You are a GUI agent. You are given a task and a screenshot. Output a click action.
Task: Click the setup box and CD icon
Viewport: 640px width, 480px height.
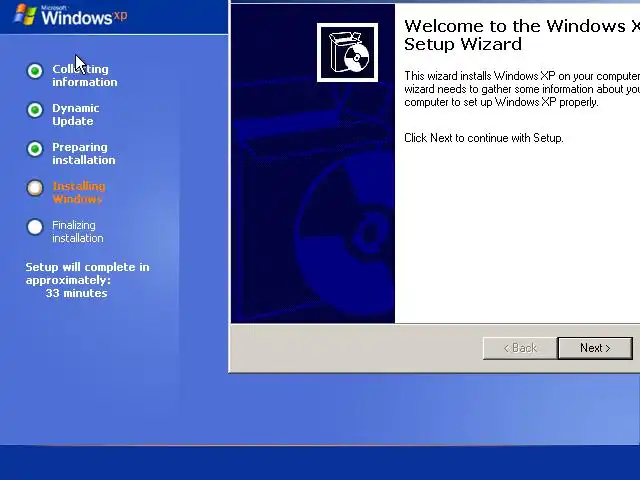pyautogui.click(x=347, y=53)
